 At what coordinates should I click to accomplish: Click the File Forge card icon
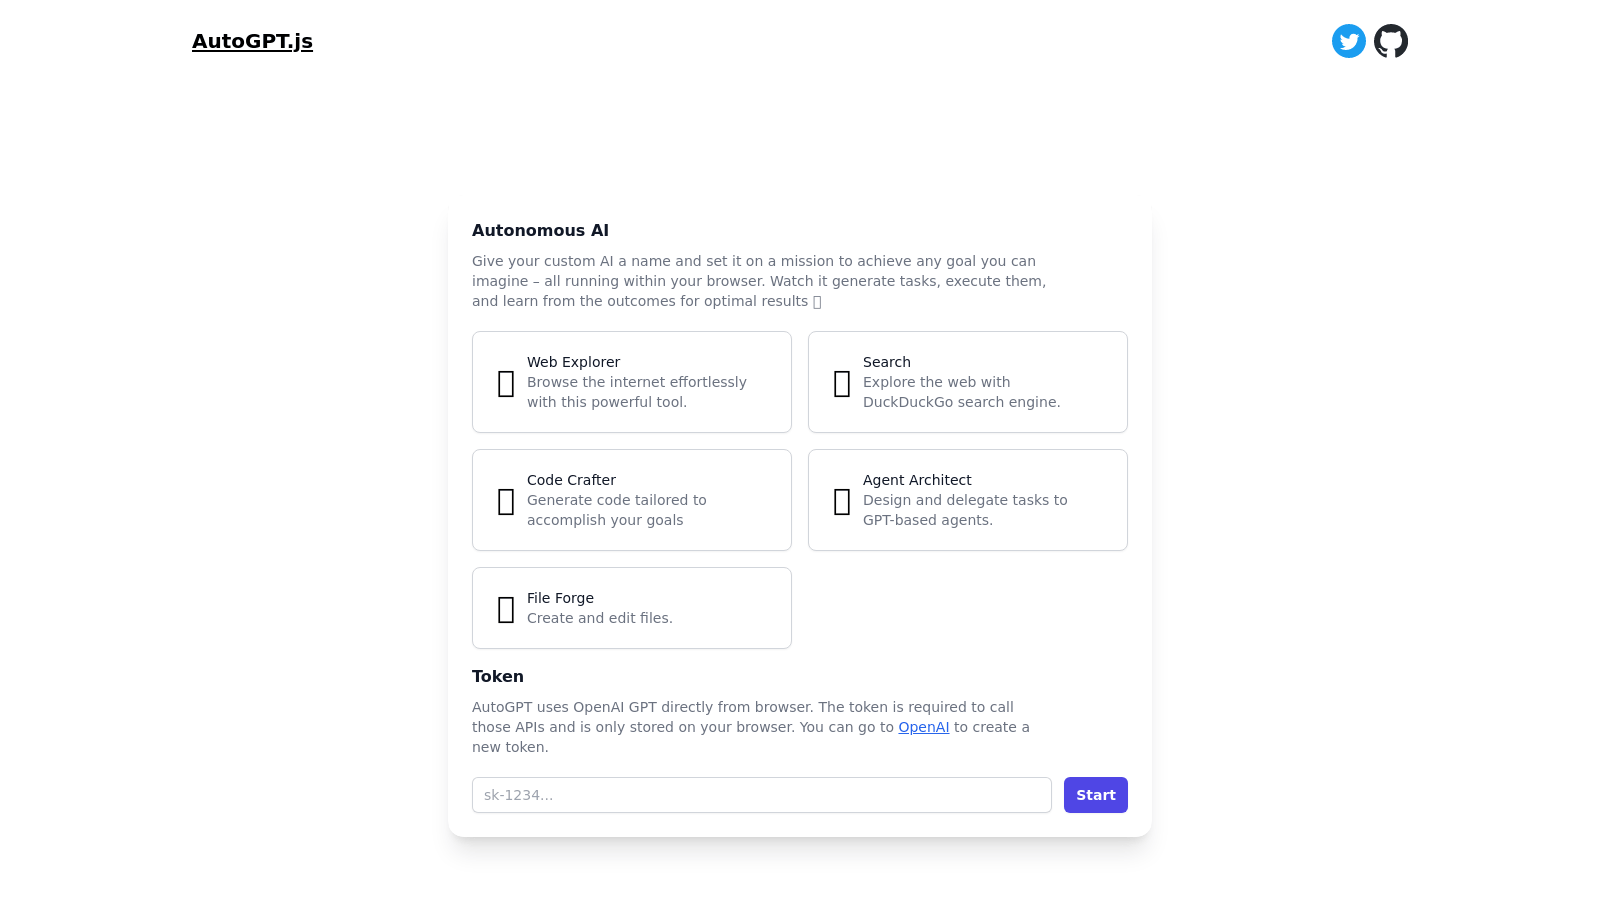[x=506, y=609]
